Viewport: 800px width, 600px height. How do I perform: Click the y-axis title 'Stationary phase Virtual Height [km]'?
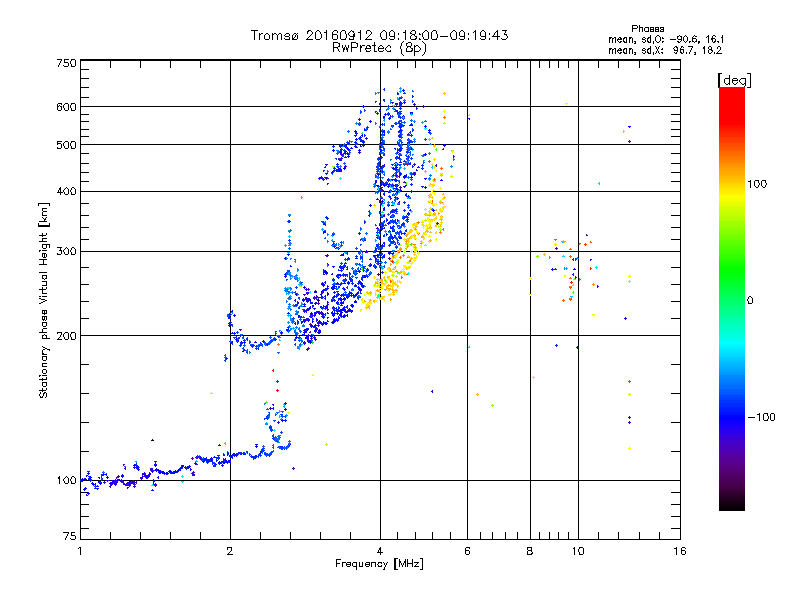pyautogui.click(x=44, y=300)
